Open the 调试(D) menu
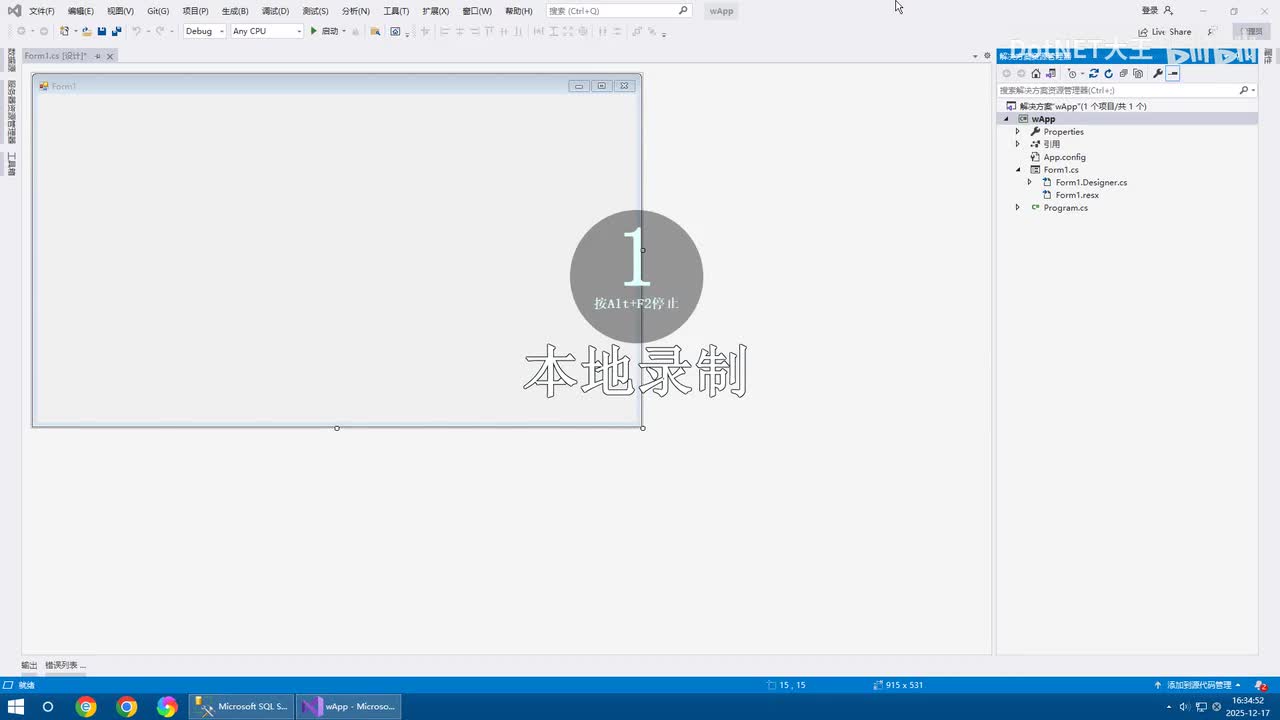The image size is (1280, 720). point(275,11)
